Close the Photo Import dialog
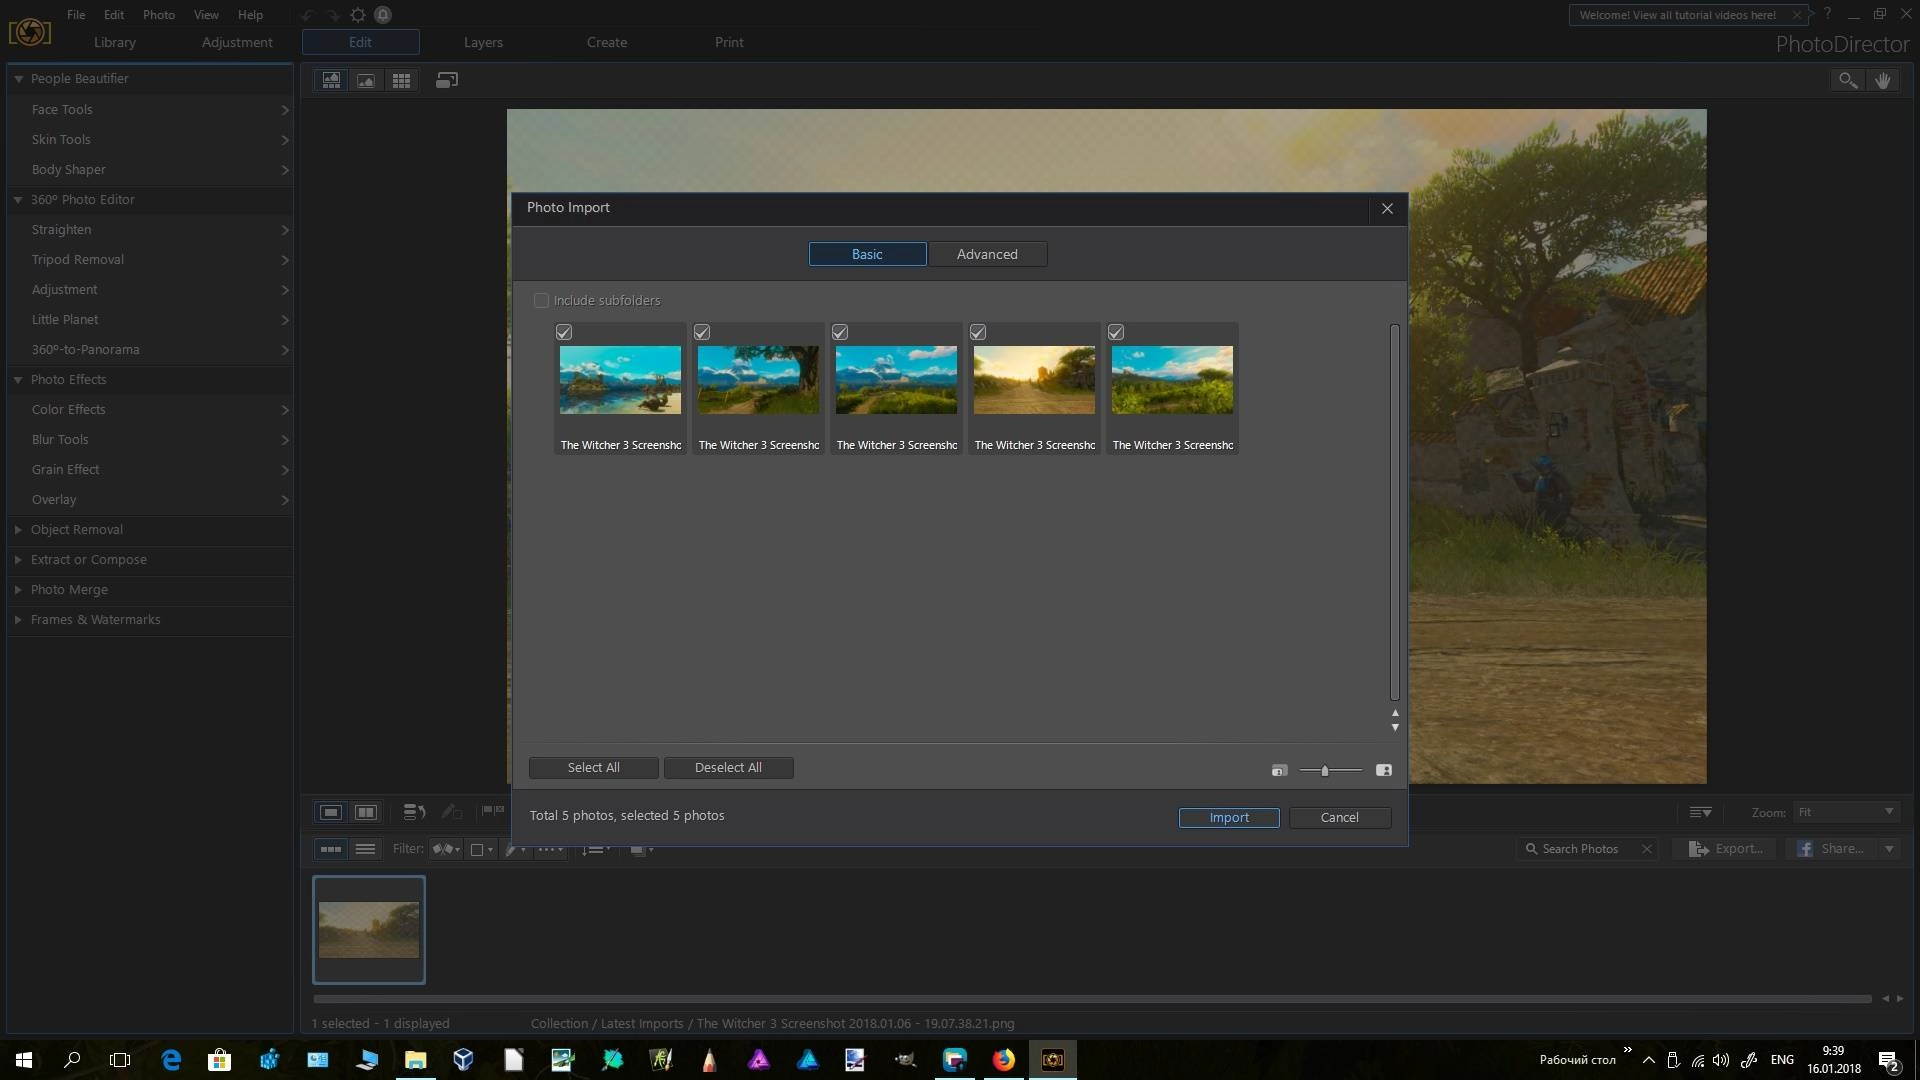This screenshot has height=1080, width=1920. point(1387,208)
